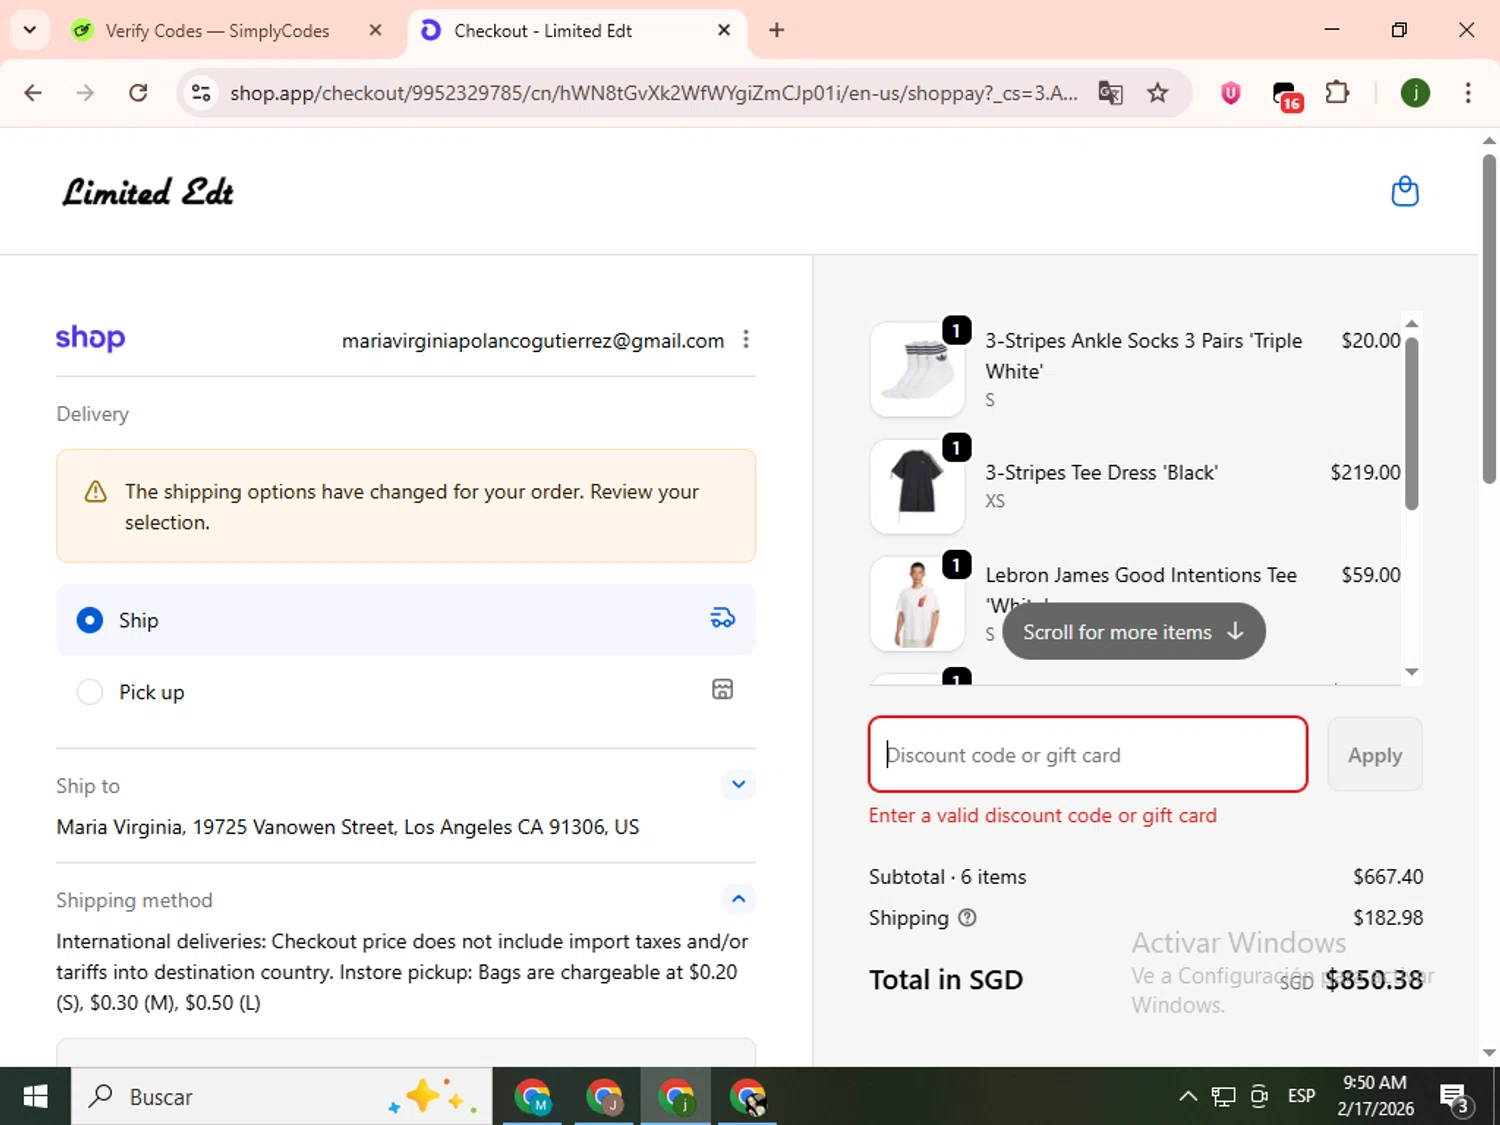Open account options three-dot menu beside email
The width and height of the screenshot is (1500, 1125).
[x=746, y=340]
